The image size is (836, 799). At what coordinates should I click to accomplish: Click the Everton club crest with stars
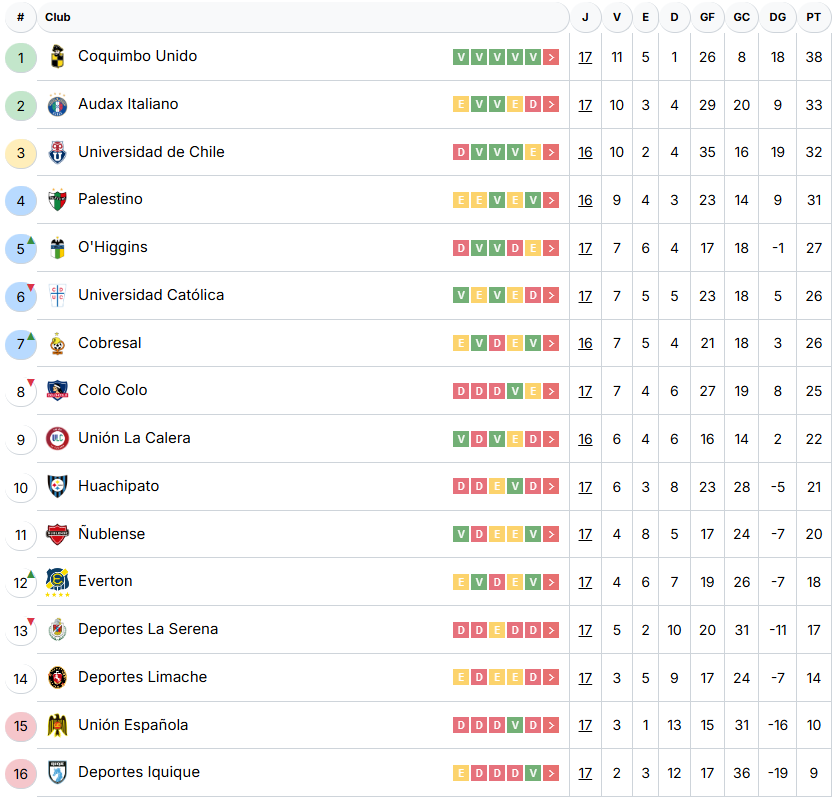pyautogui.click(x=57, y=582)
